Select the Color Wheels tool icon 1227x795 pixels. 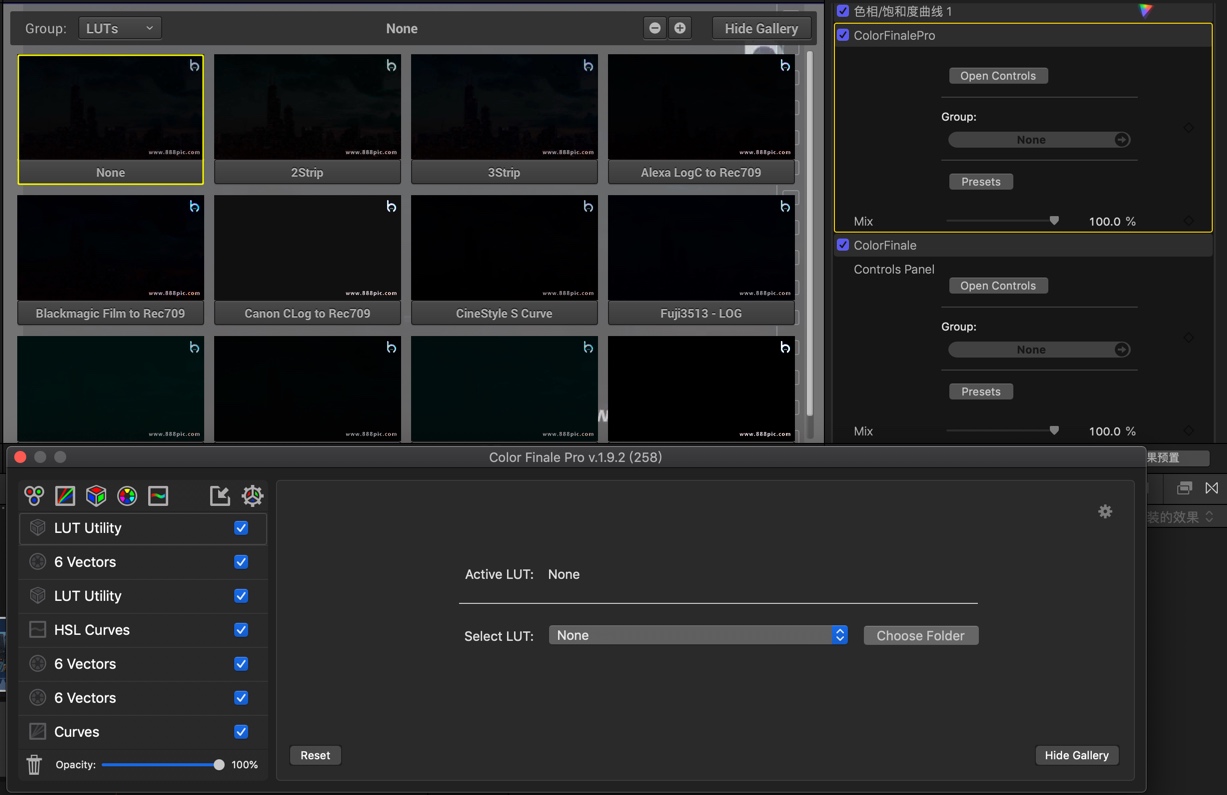(33, 495)
